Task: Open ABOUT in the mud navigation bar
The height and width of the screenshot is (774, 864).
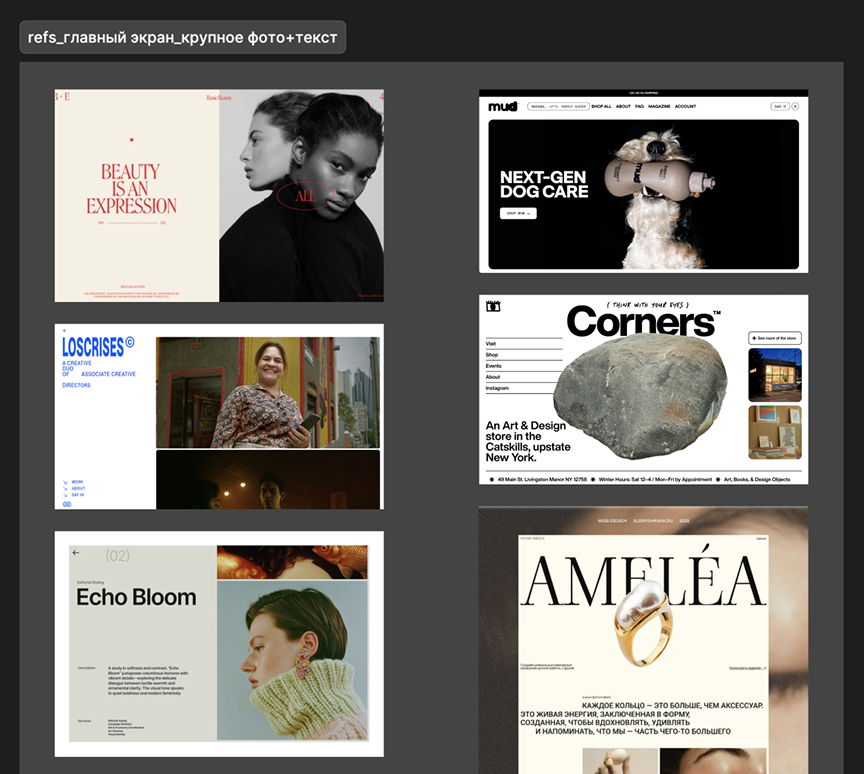Action: click(623, 106)
